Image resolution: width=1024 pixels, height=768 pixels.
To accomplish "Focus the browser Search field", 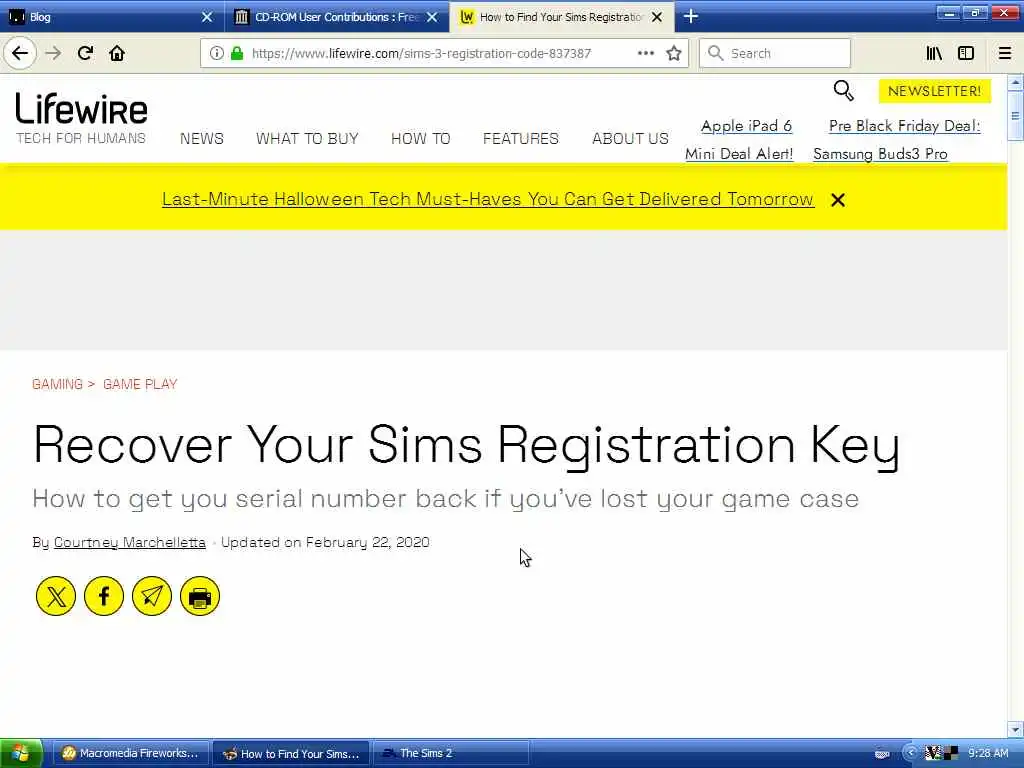I will pos(775,54).
